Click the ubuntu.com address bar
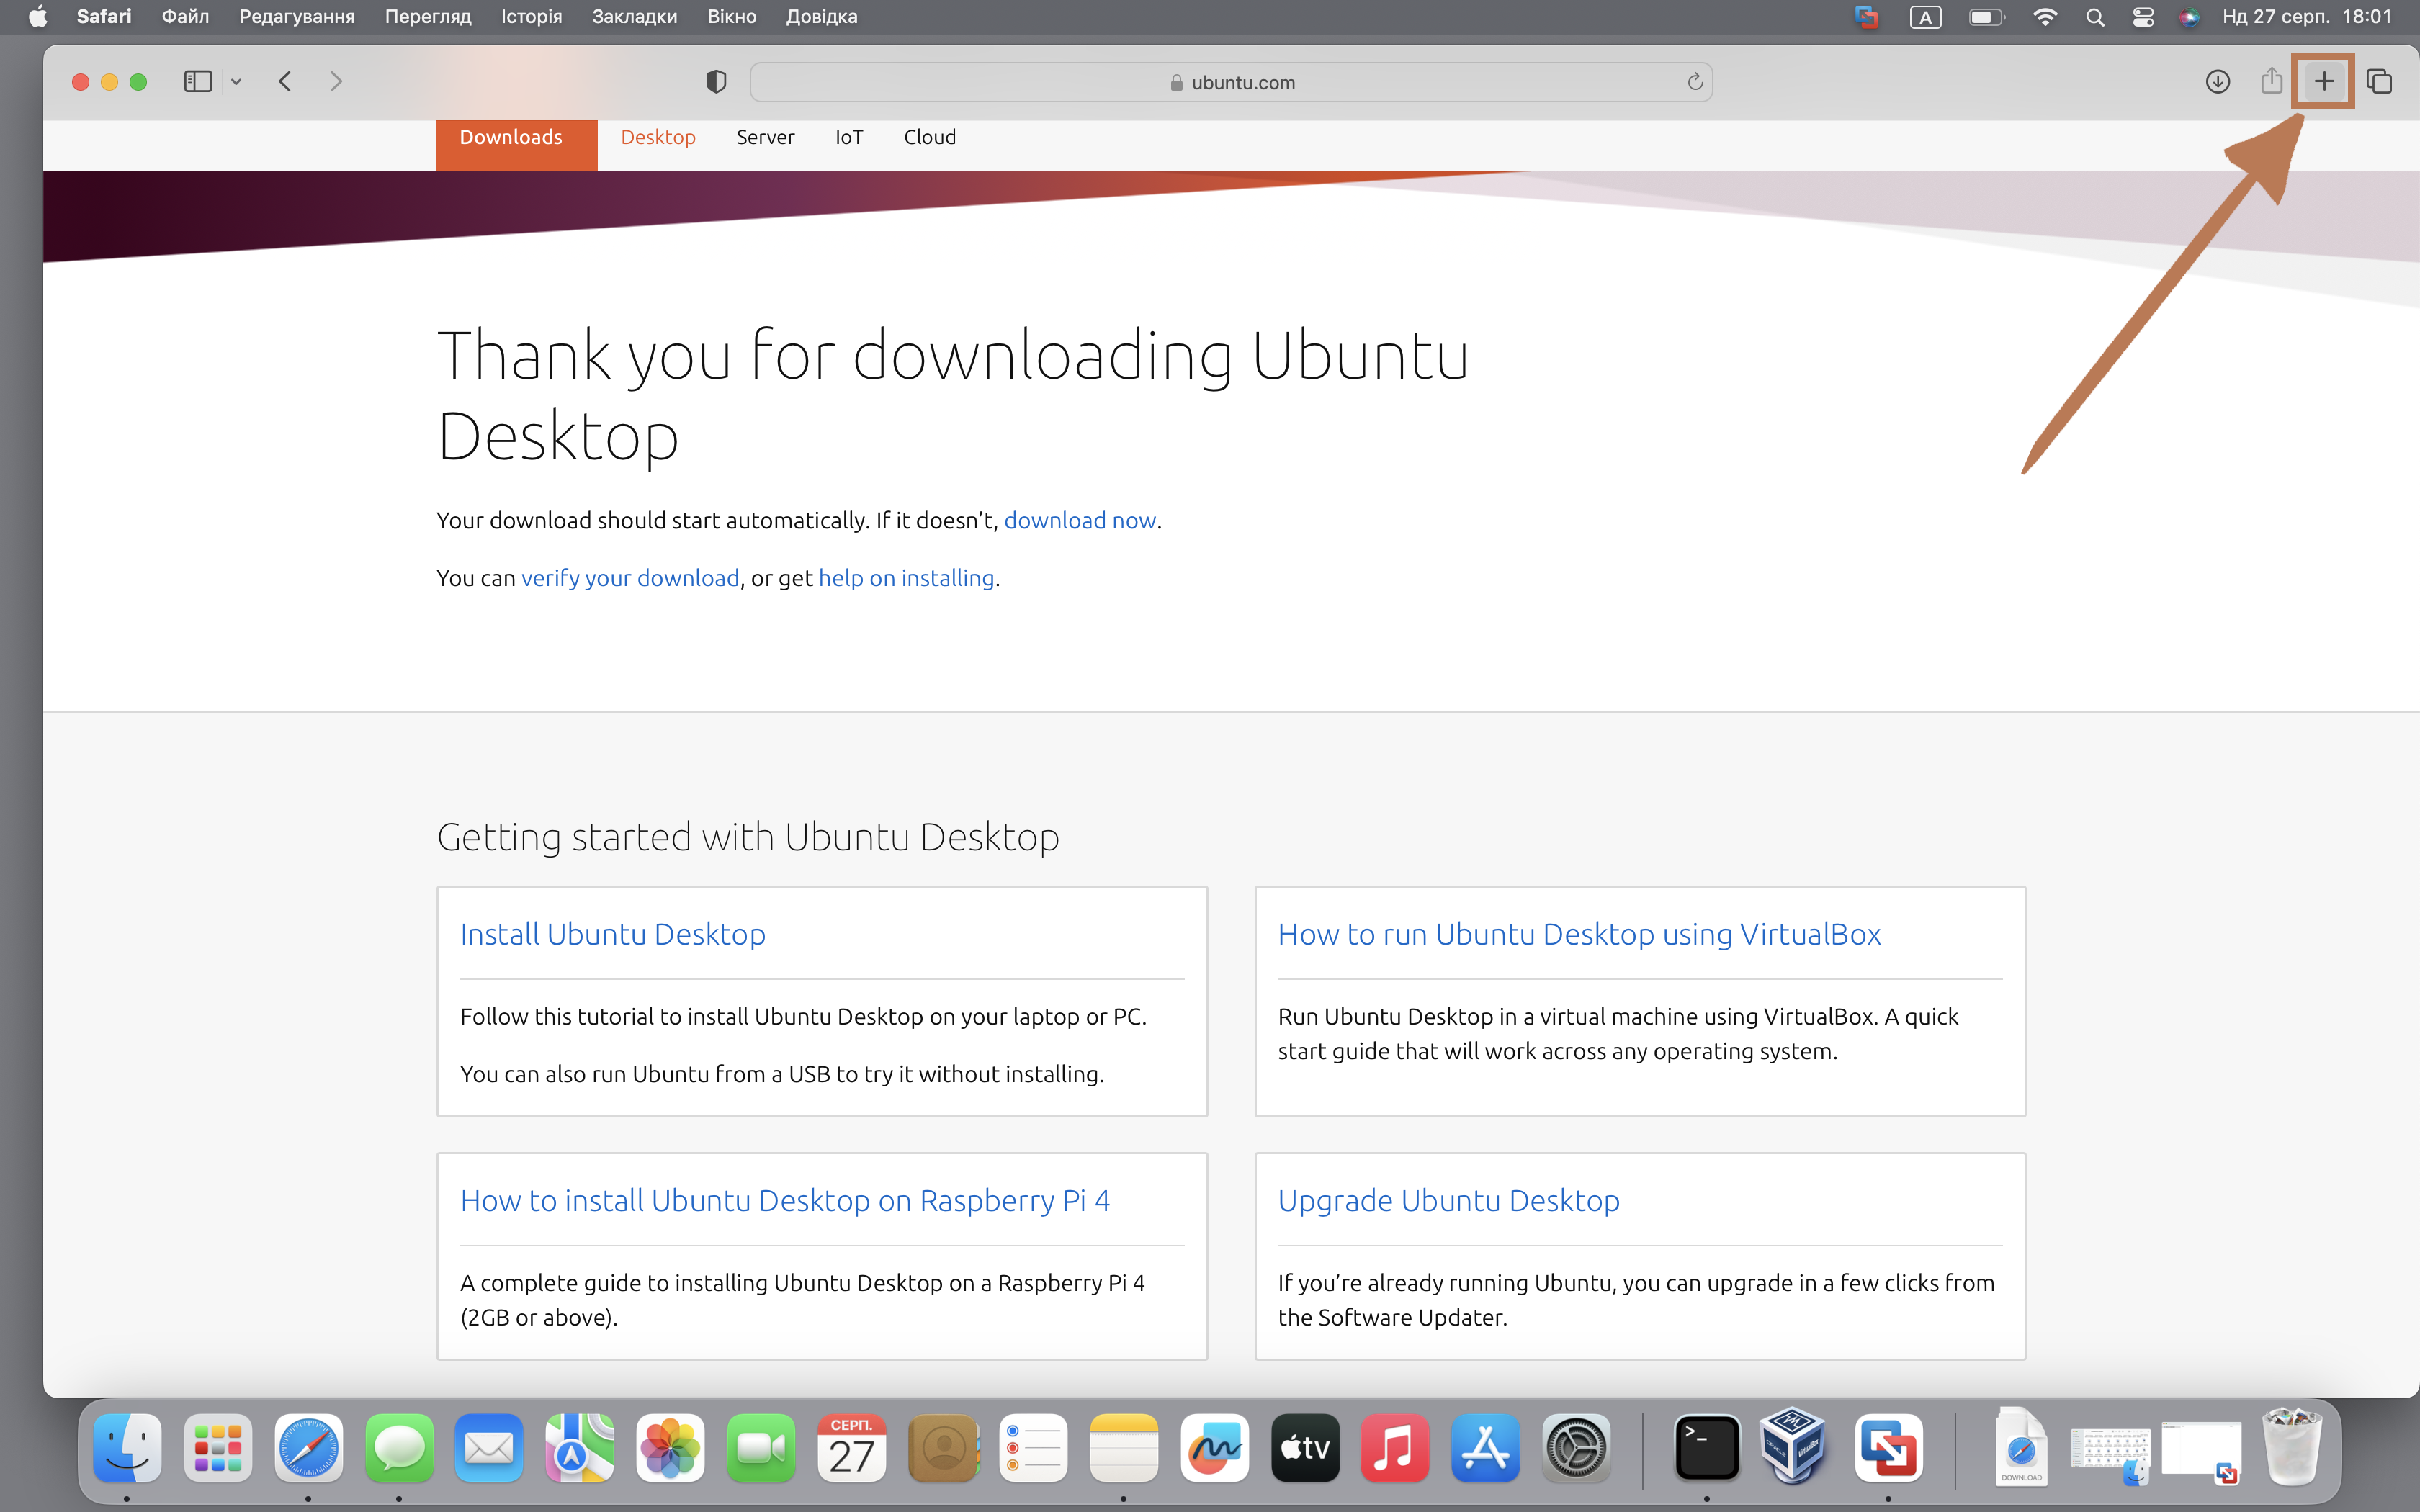The image size is (2420, 1512). pos(1231,82)
